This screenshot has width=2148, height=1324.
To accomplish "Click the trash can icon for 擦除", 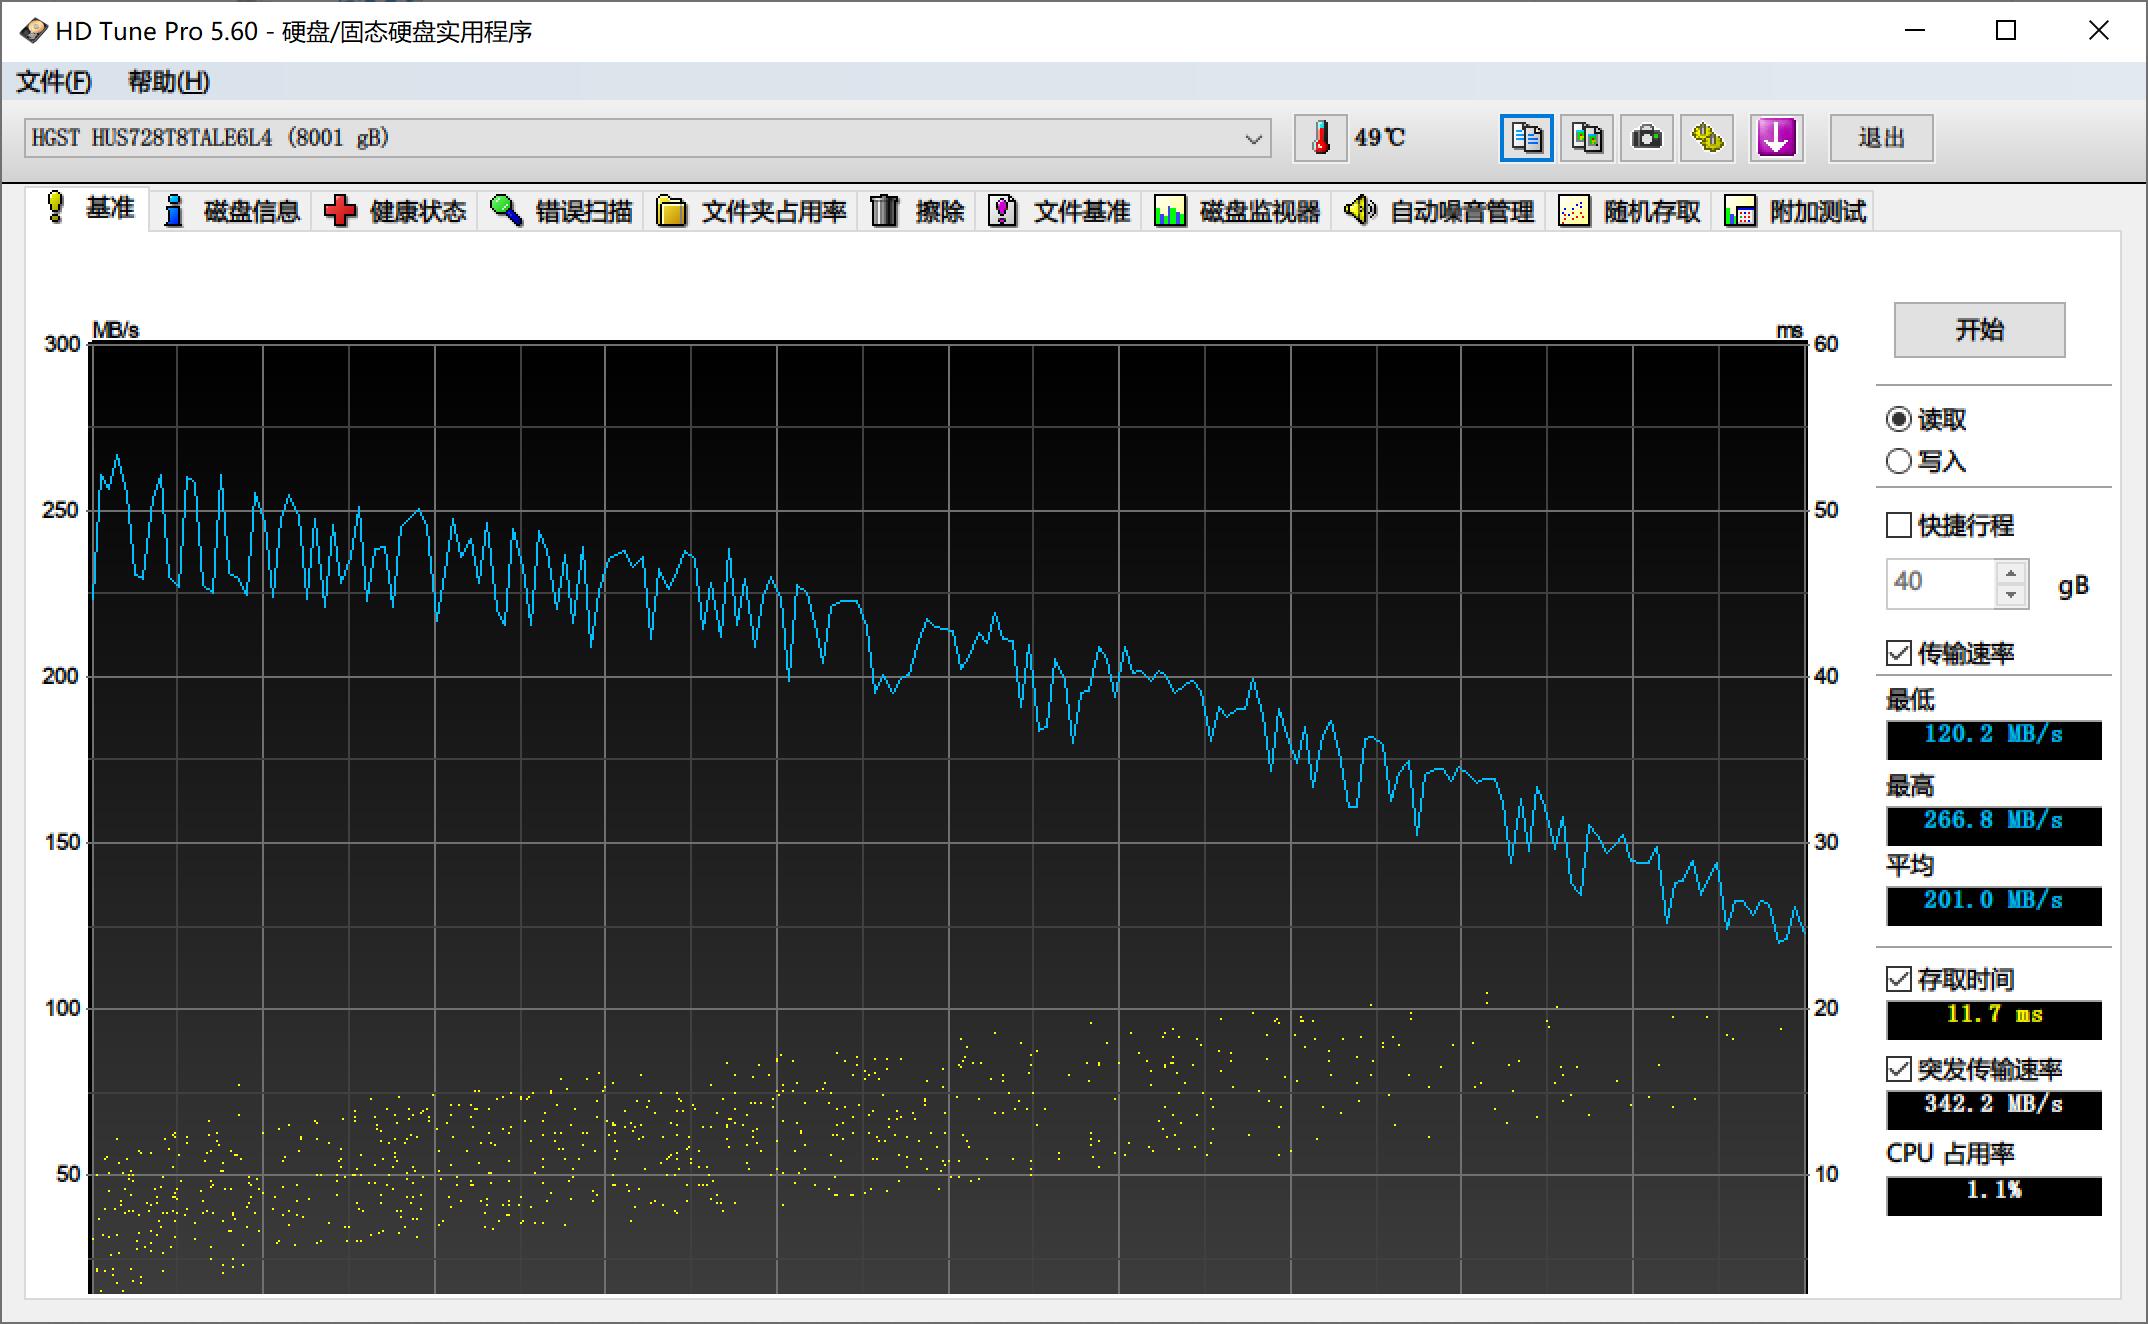I will 885,211.
